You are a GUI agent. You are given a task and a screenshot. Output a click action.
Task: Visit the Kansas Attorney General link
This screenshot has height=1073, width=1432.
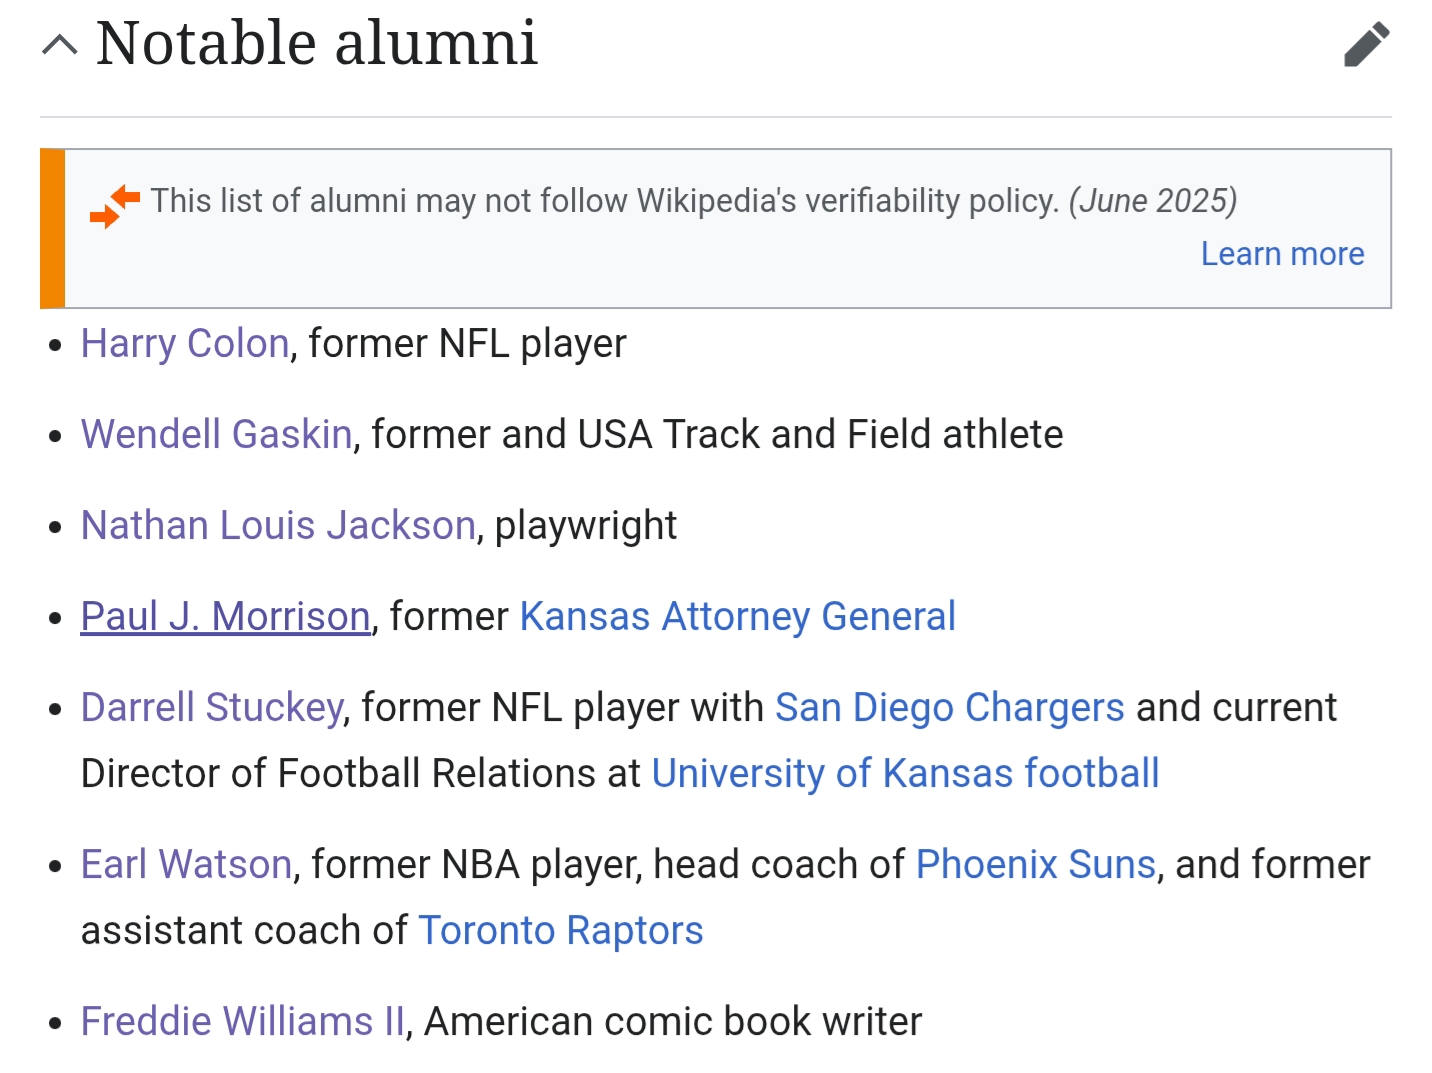[737, 617]
